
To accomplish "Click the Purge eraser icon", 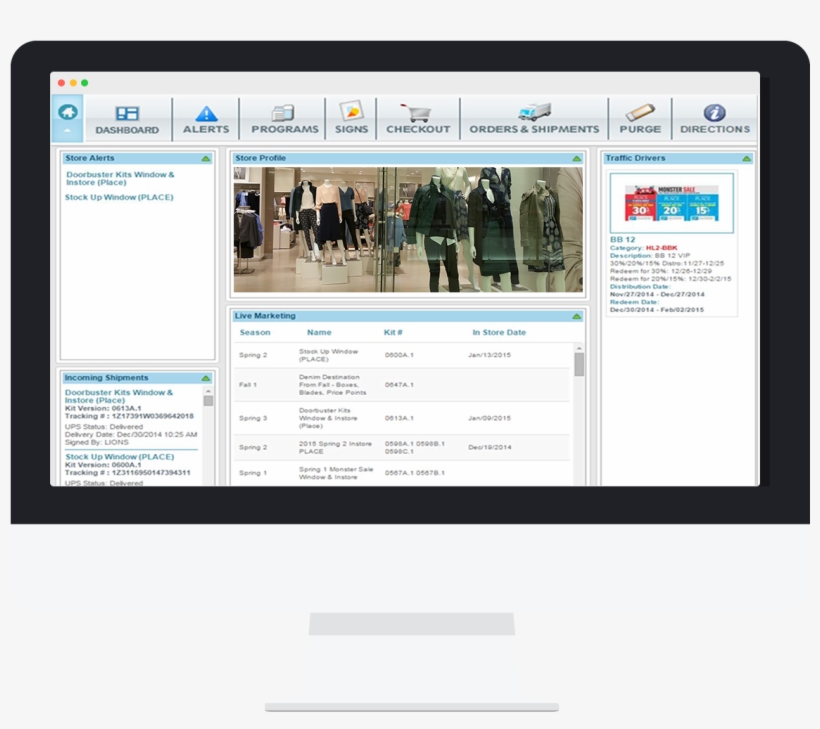I will (x=639, y=112).
